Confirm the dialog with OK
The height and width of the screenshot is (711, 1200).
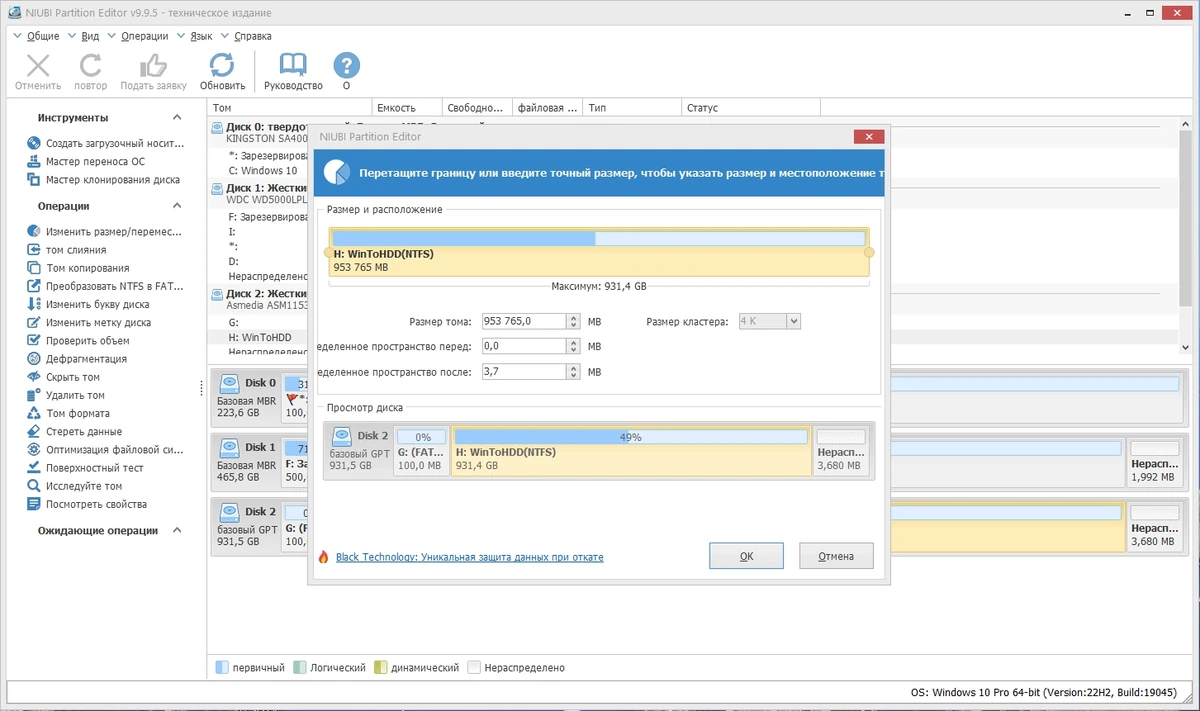coord(746,556)
